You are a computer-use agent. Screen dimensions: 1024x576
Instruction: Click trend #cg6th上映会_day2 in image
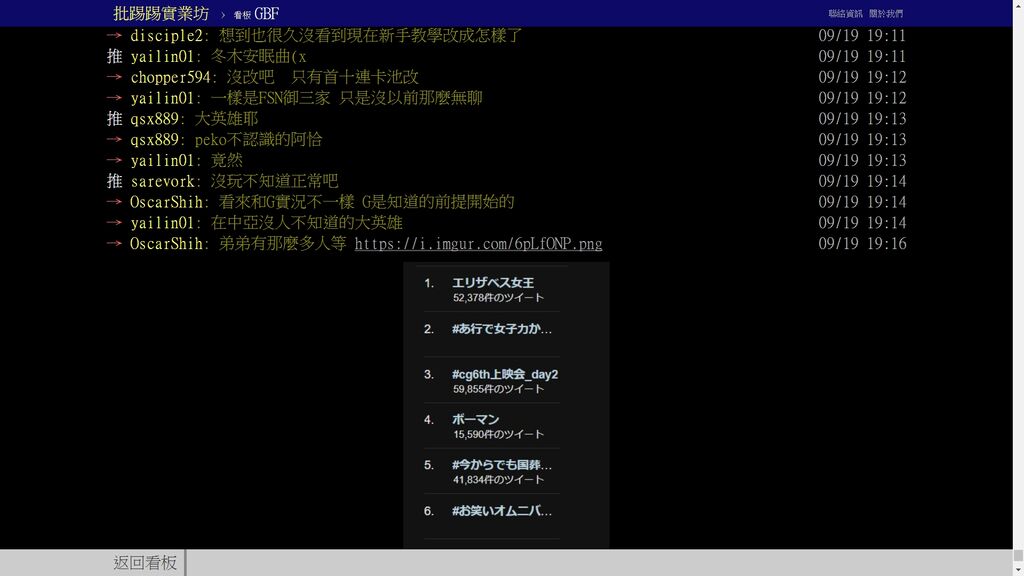click(505, 374)
